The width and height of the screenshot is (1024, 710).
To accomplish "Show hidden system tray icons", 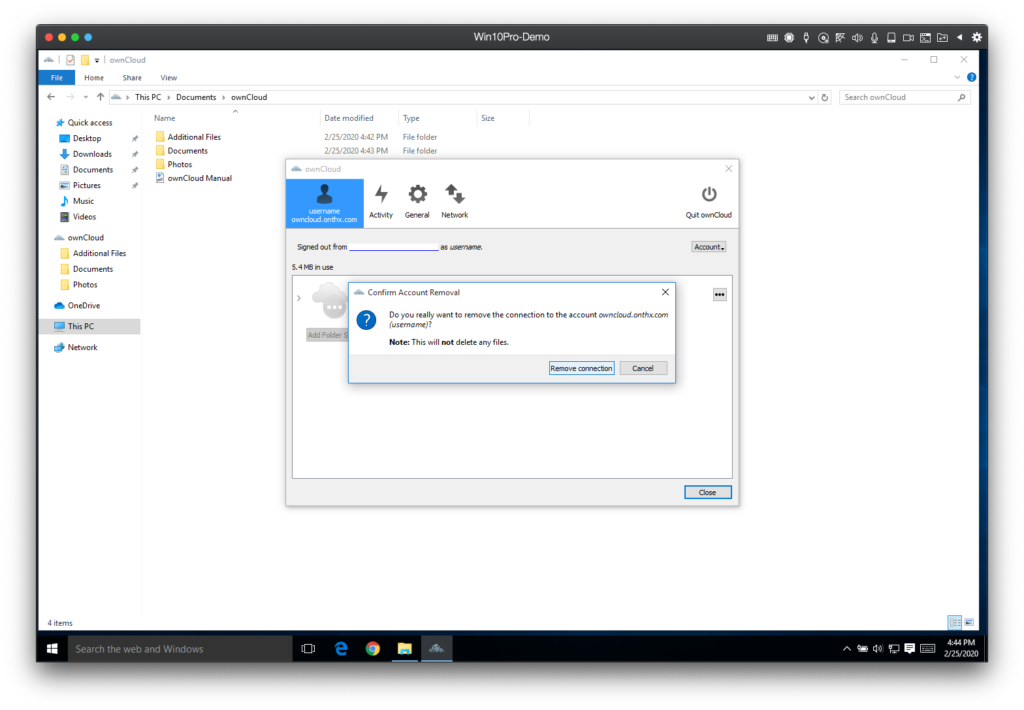I will point(846,649).
